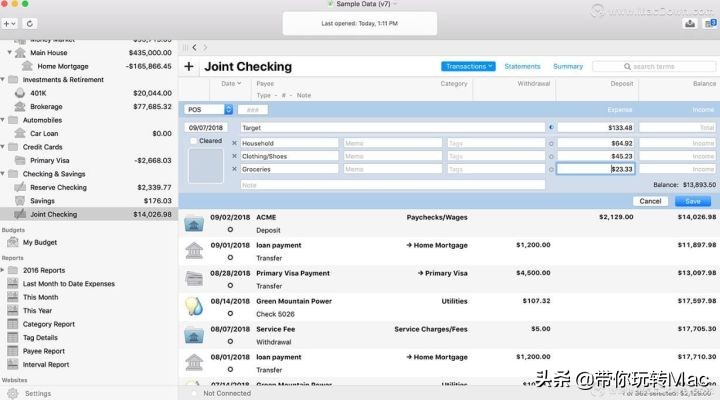Toggle cleared circle on Green Mountain Power 08/14
720x400 pixels.
[230, 314]
